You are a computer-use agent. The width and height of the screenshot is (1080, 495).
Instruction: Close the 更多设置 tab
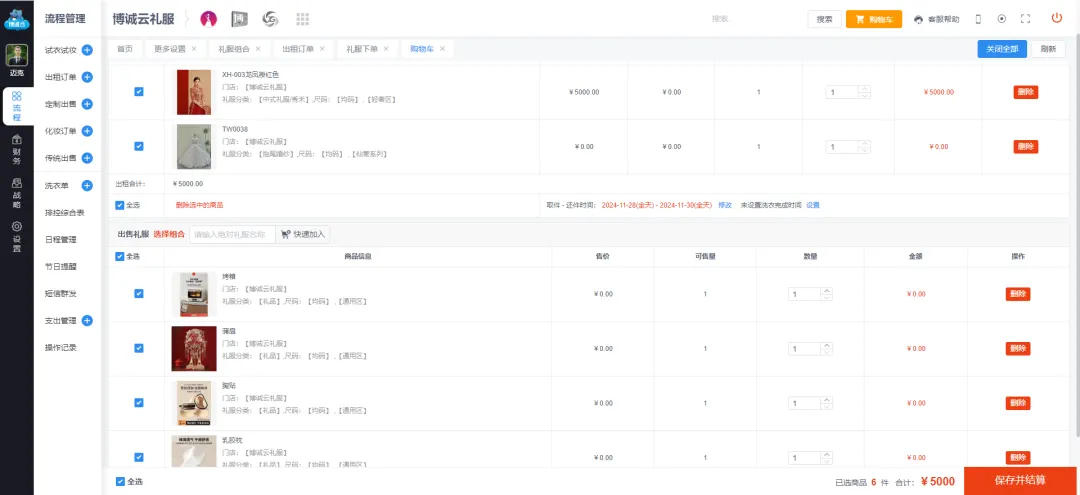194,48
